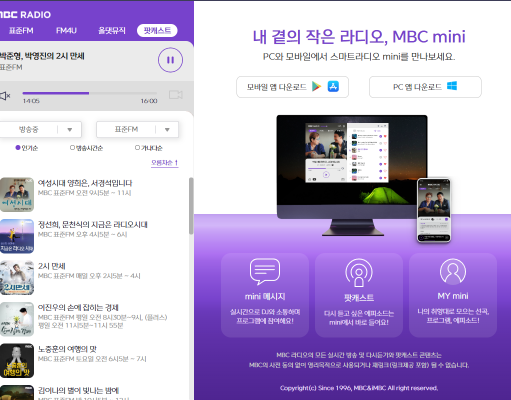Screen dimensions: 511x400
Task: Click 이진우의 손에 잡히는 경제 title
Action: (x=78, y=307)
